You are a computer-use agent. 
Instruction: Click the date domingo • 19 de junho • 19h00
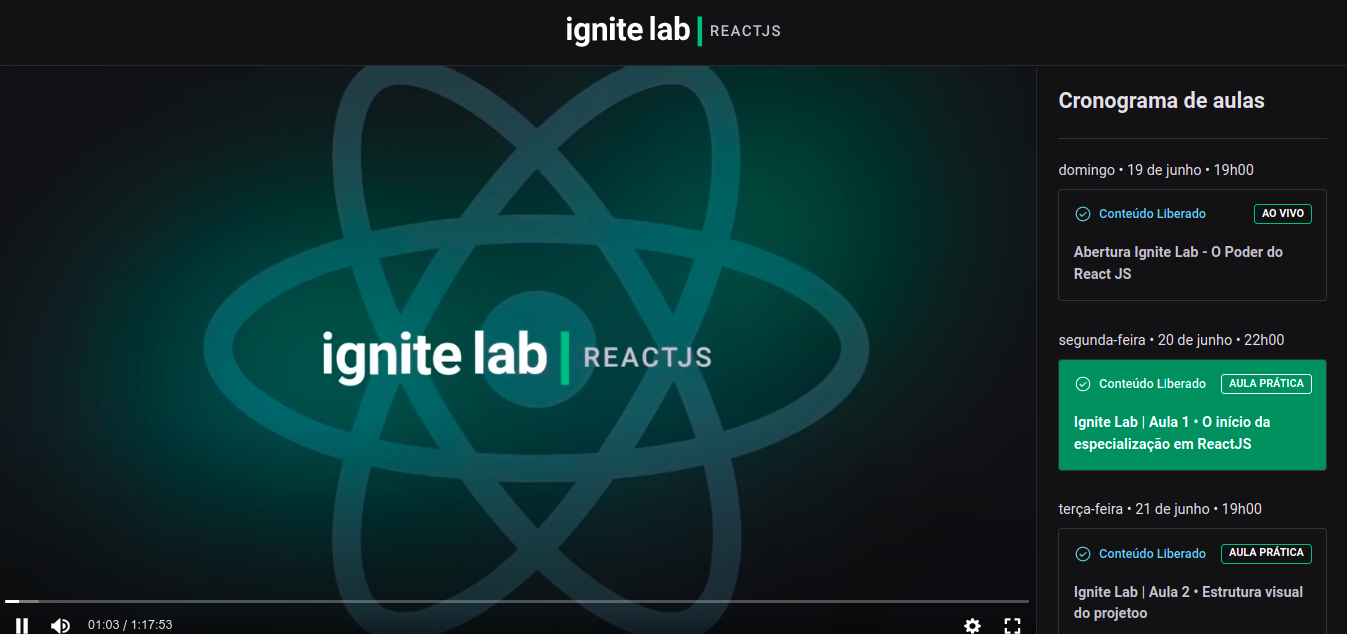1156,170
